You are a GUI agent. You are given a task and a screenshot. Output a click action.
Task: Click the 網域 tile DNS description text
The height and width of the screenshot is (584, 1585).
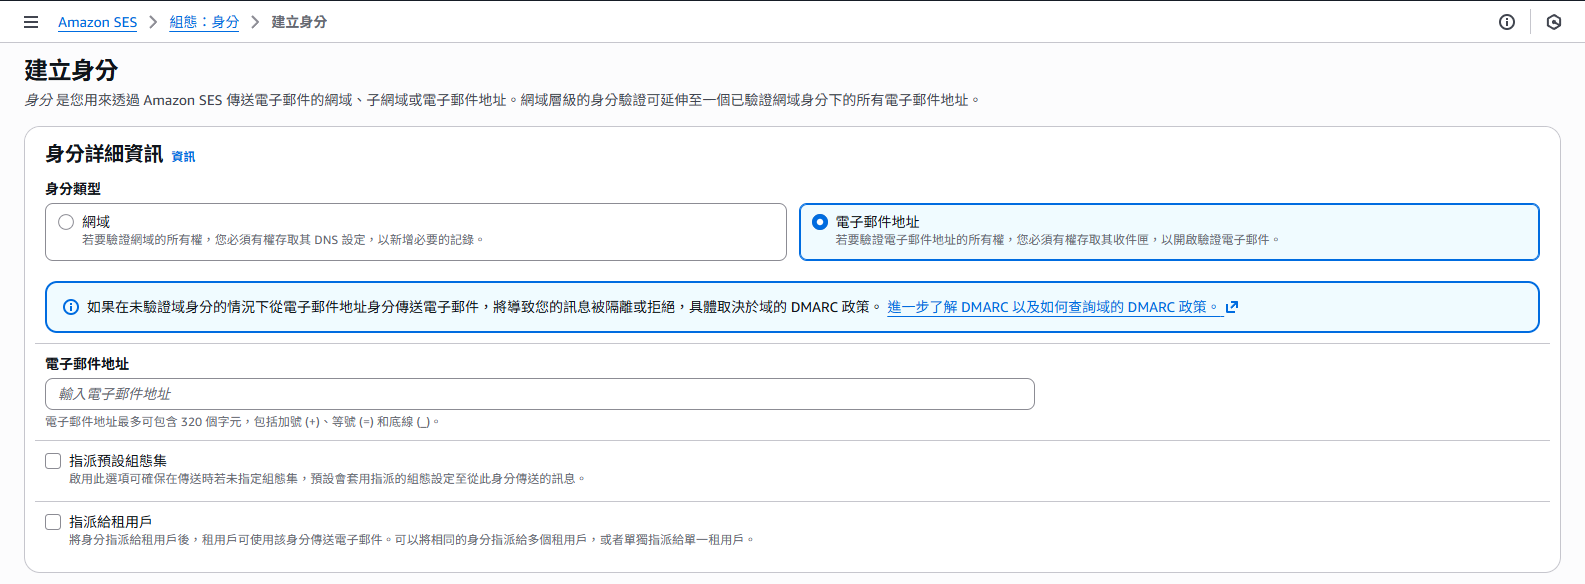282,240
